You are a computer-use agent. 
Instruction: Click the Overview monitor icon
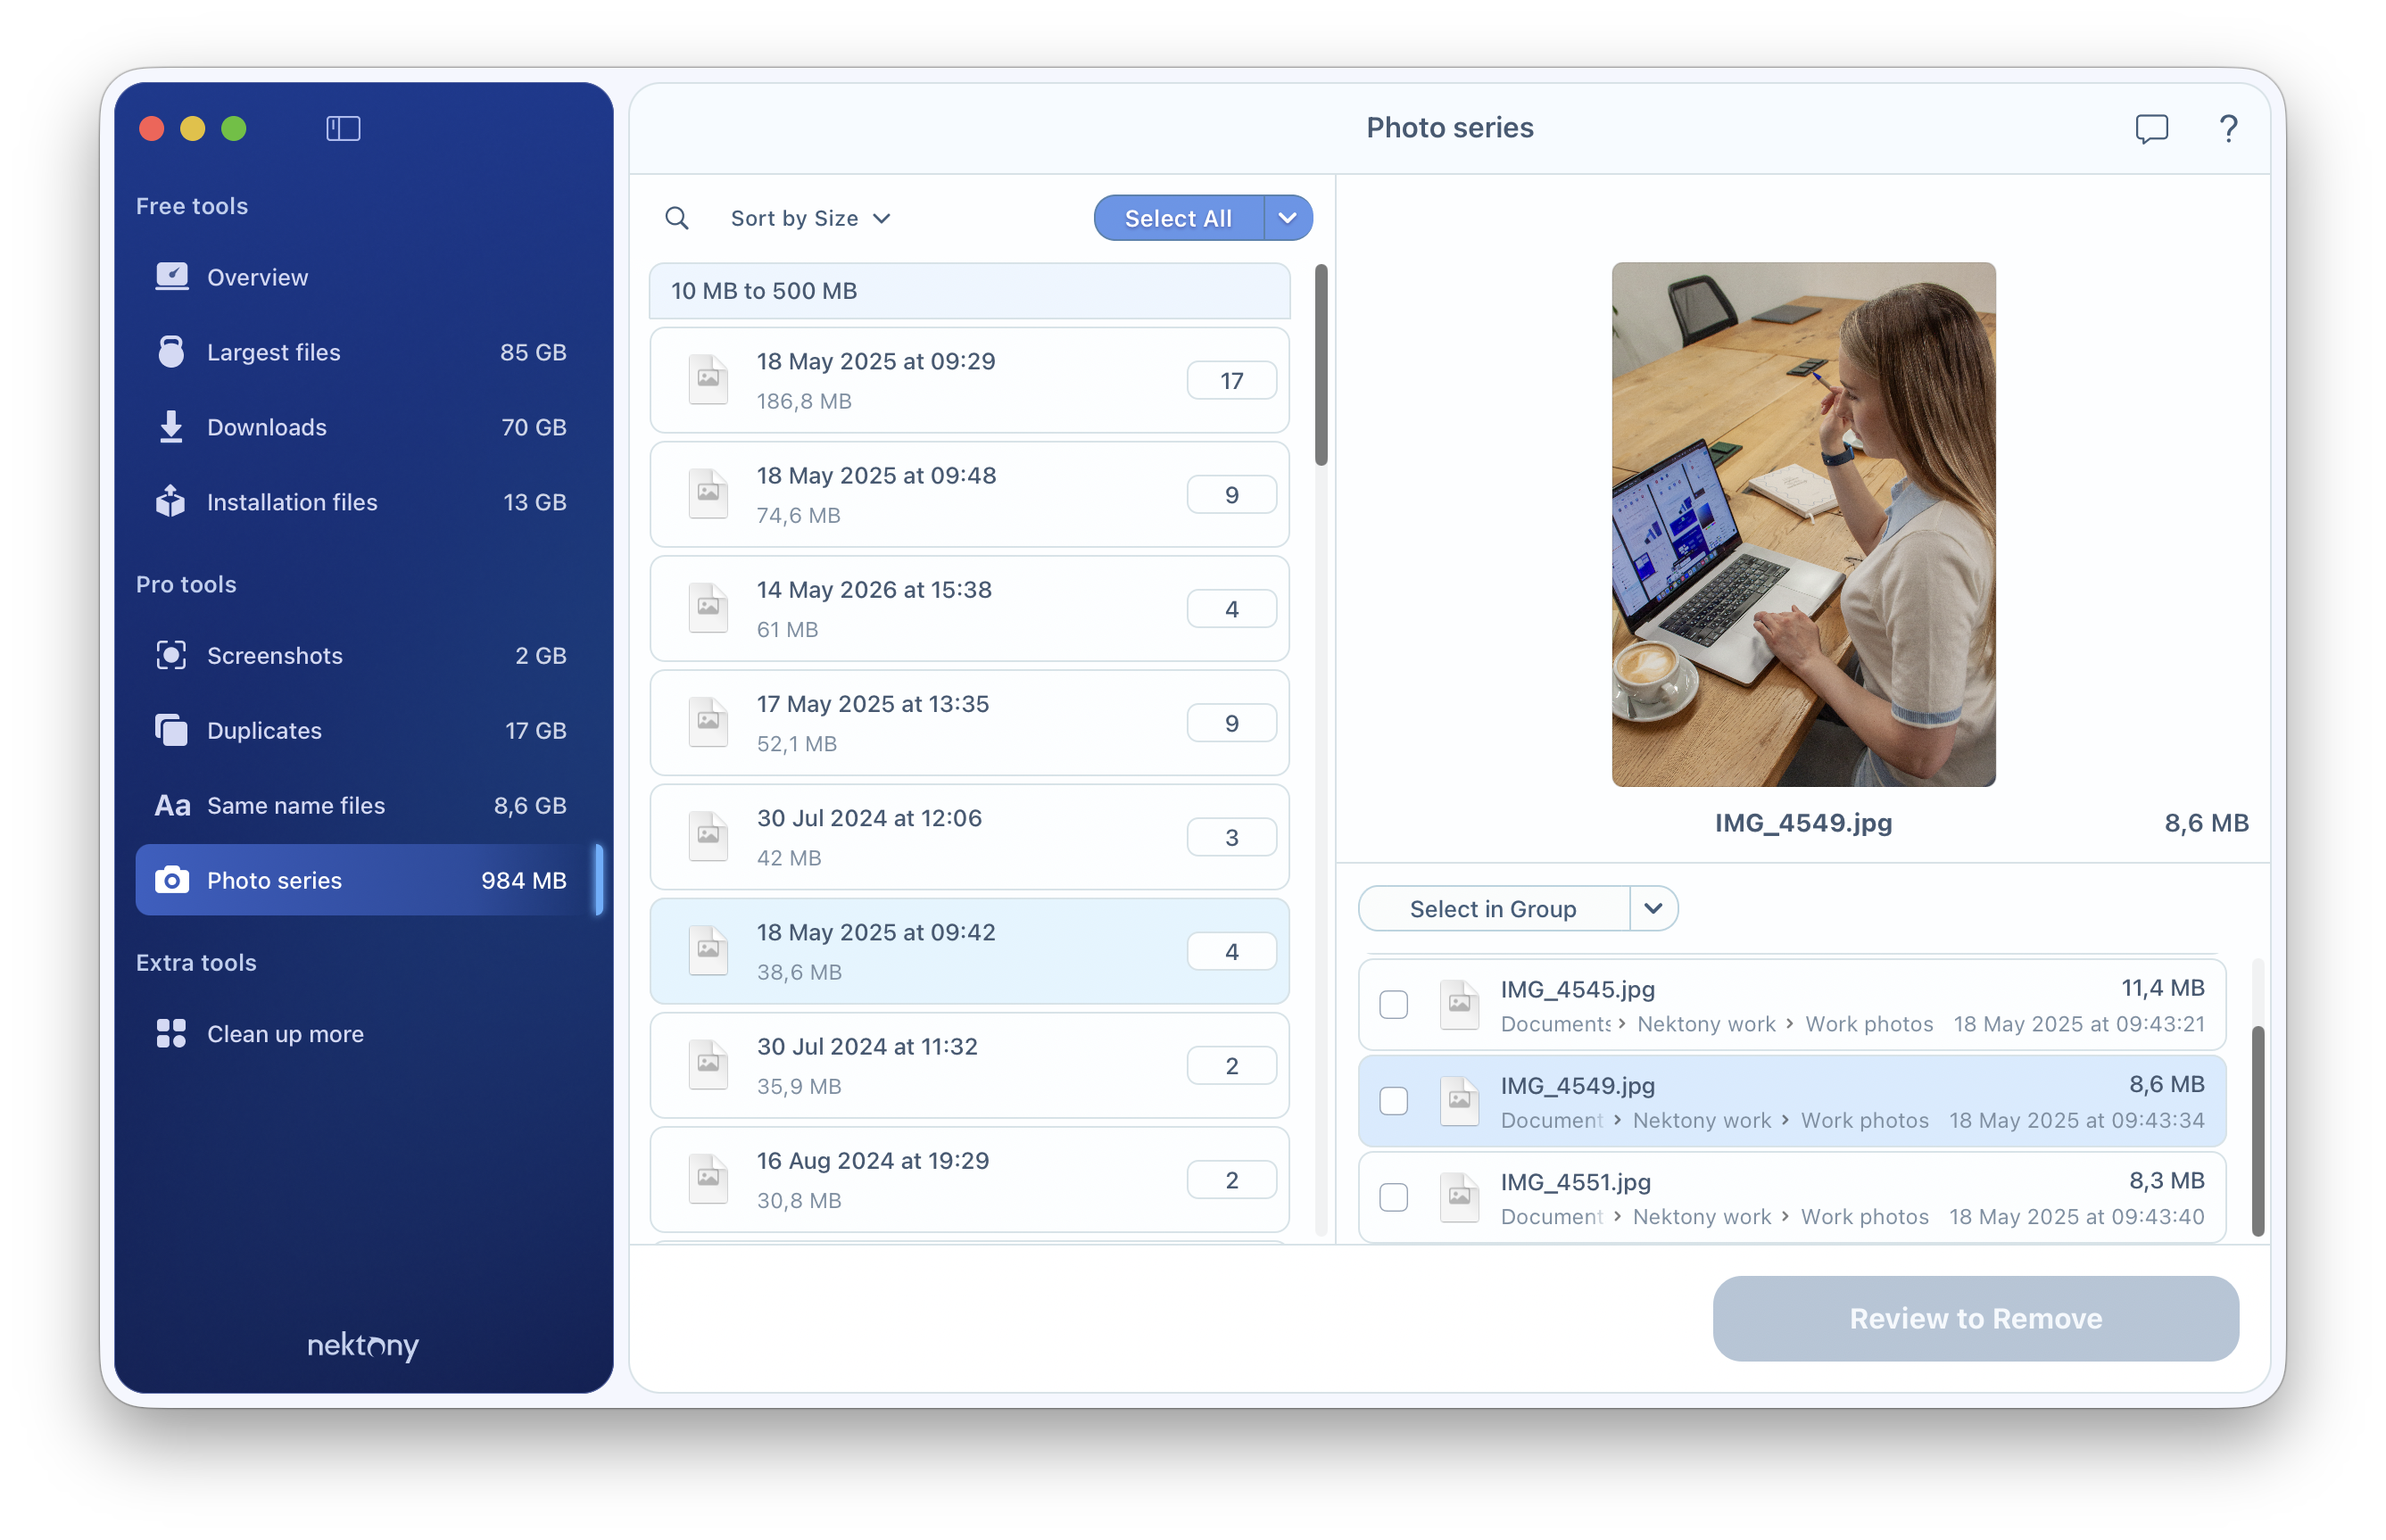[172, 277]
